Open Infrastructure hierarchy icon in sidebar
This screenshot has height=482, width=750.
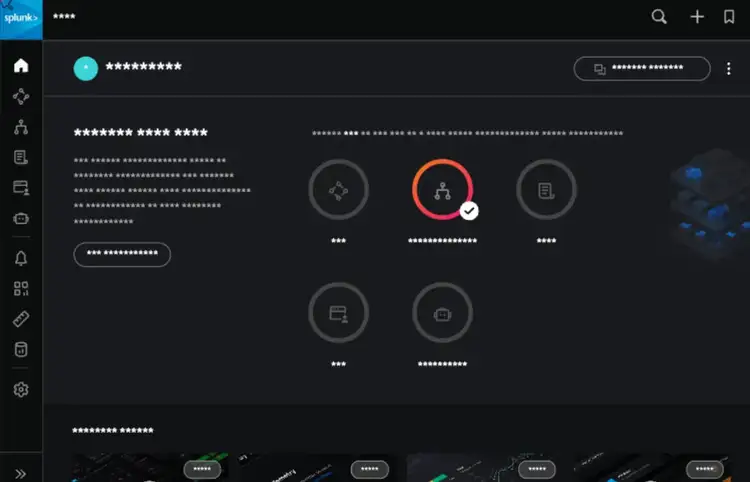pos(21,127)
